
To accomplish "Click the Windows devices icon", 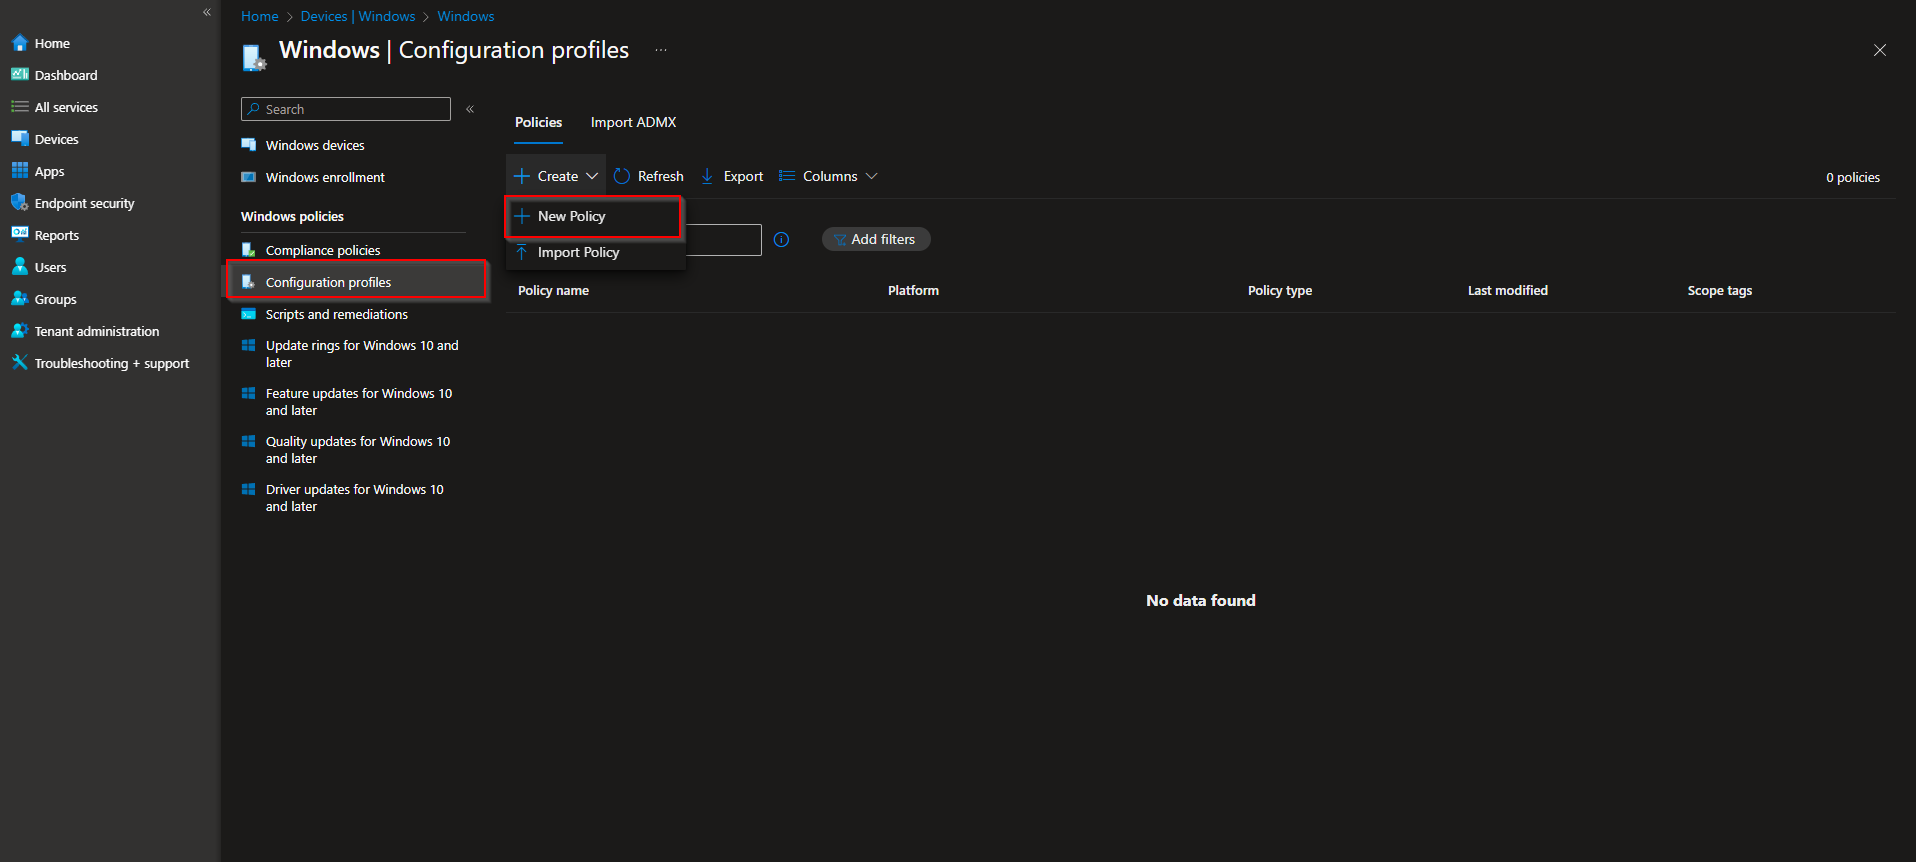I will [x=249, y=145].
